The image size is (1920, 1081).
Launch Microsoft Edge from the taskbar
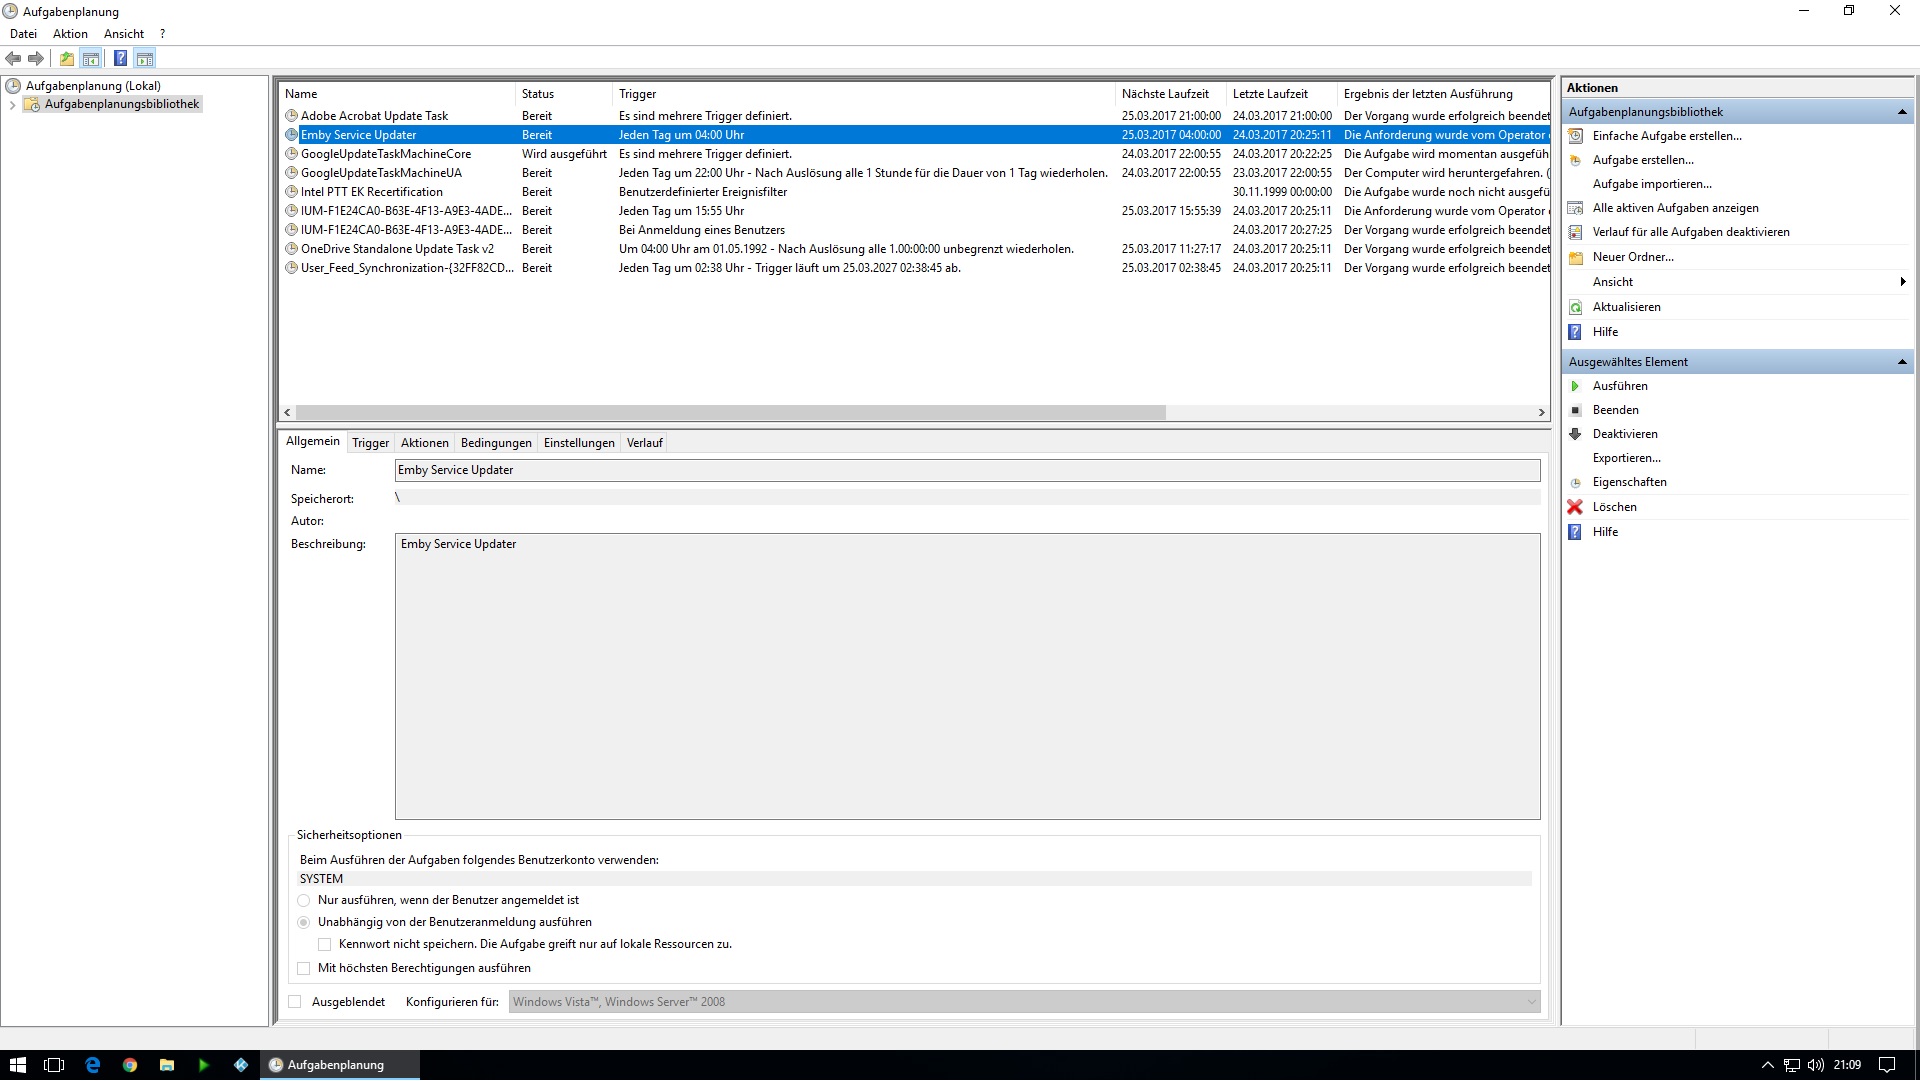point(93,1065)
